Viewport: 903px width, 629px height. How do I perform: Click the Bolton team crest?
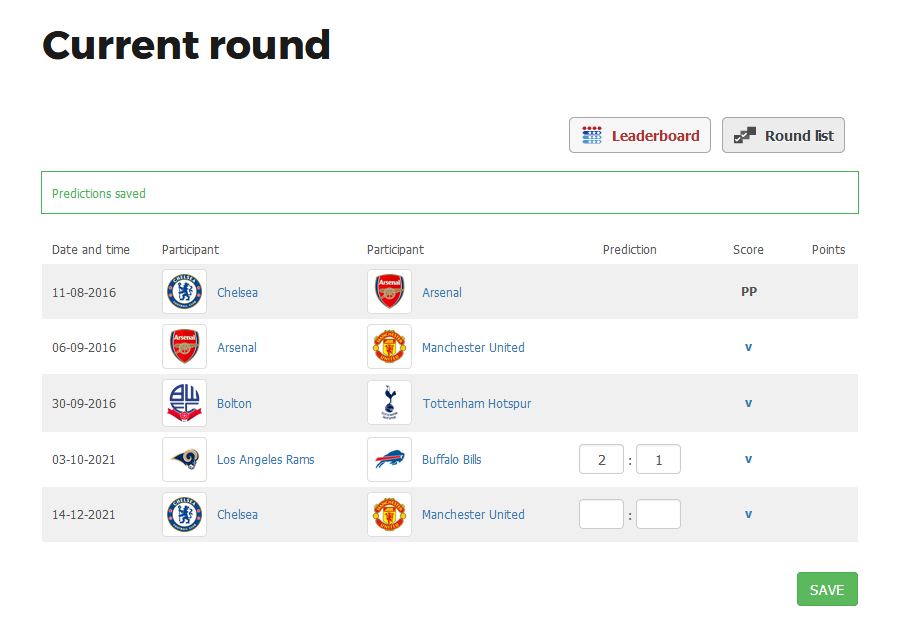point(184,403)
